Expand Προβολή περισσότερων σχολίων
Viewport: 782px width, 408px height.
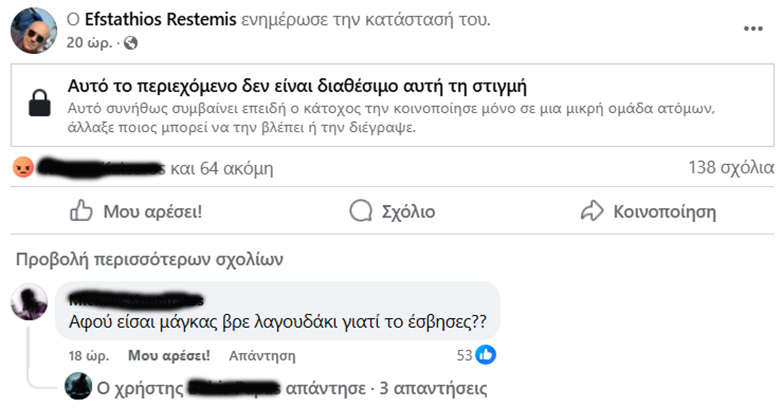coord(150,260)
